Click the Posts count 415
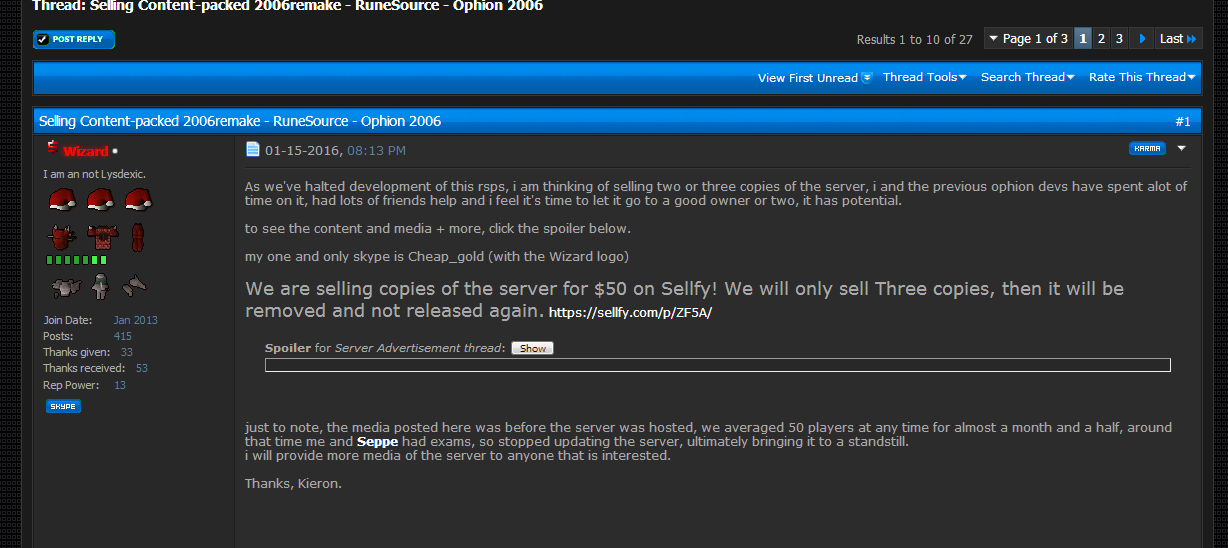 pos(122,336)
